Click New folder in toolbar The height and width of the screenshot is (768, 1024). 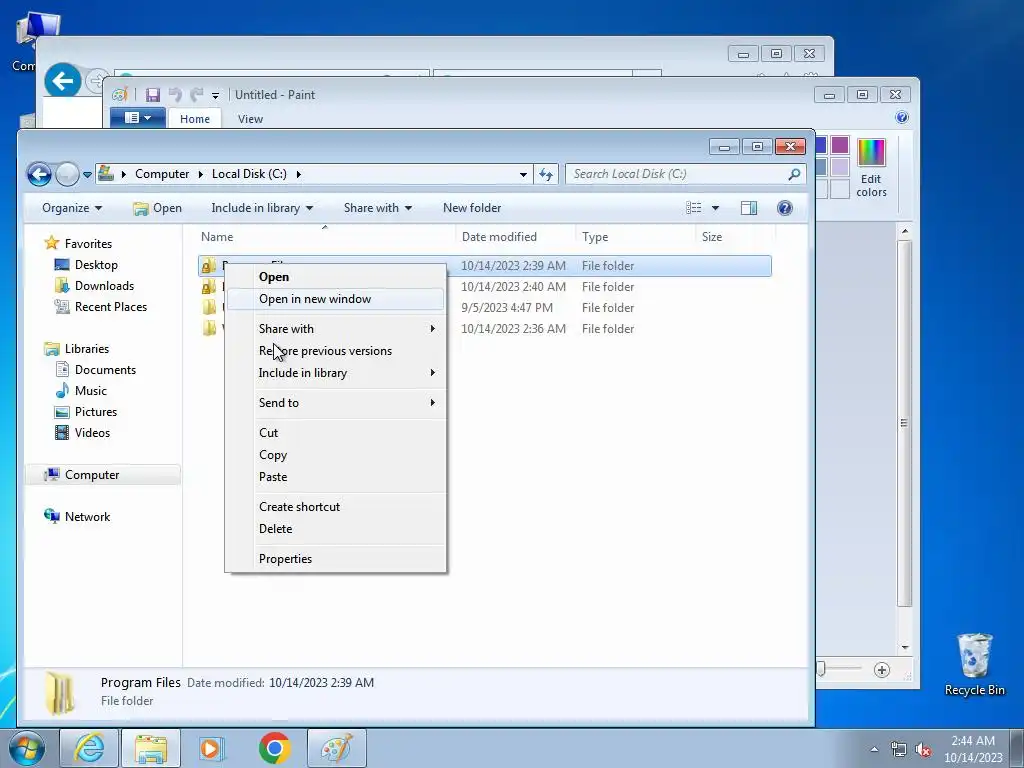pos(472,208)
